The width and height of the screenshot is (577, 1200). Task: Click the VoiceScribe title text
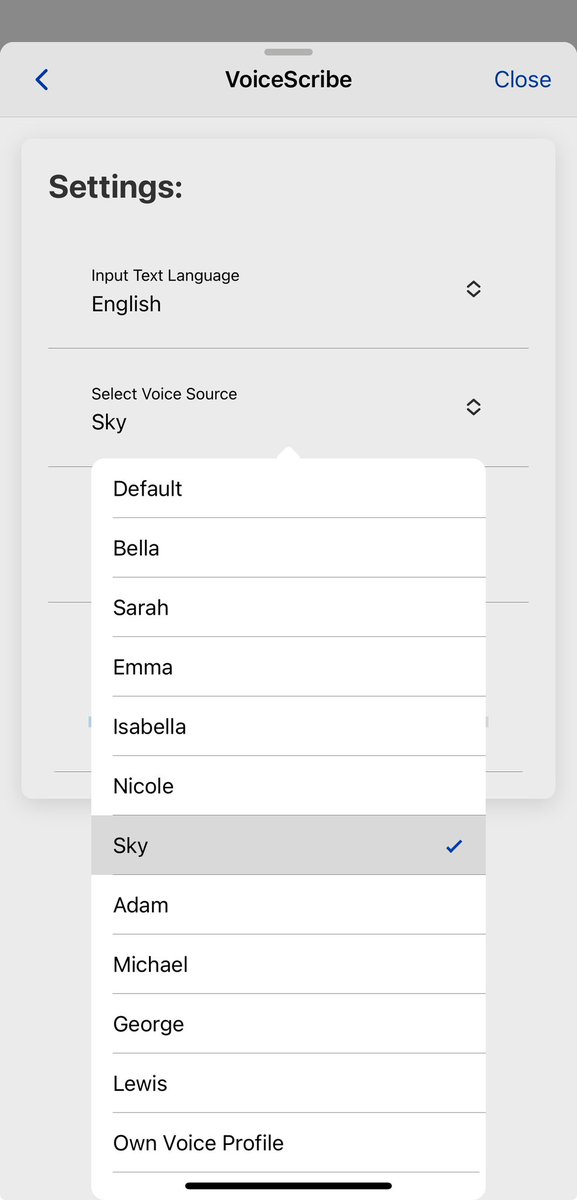[x=288, y=80]
